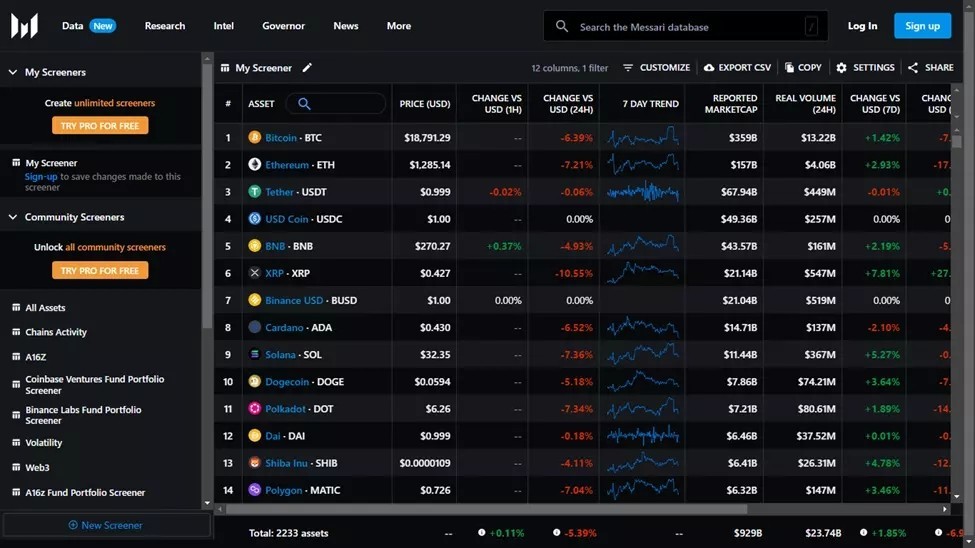975x548 pixels.
Task: Click the pencil icon beside My Screener
Action: [x=307, y=68]
